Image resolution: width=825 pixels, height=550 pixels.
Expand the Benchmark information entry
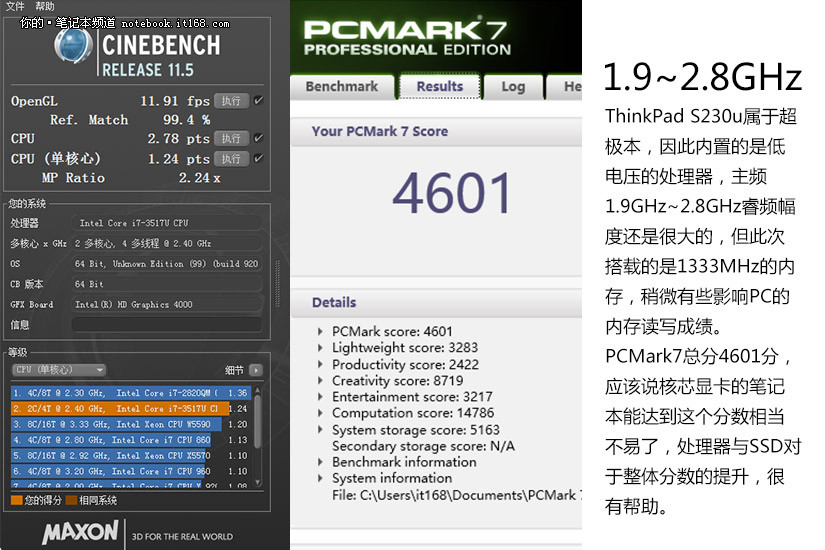pyautogui.click(x=320, y=462)
